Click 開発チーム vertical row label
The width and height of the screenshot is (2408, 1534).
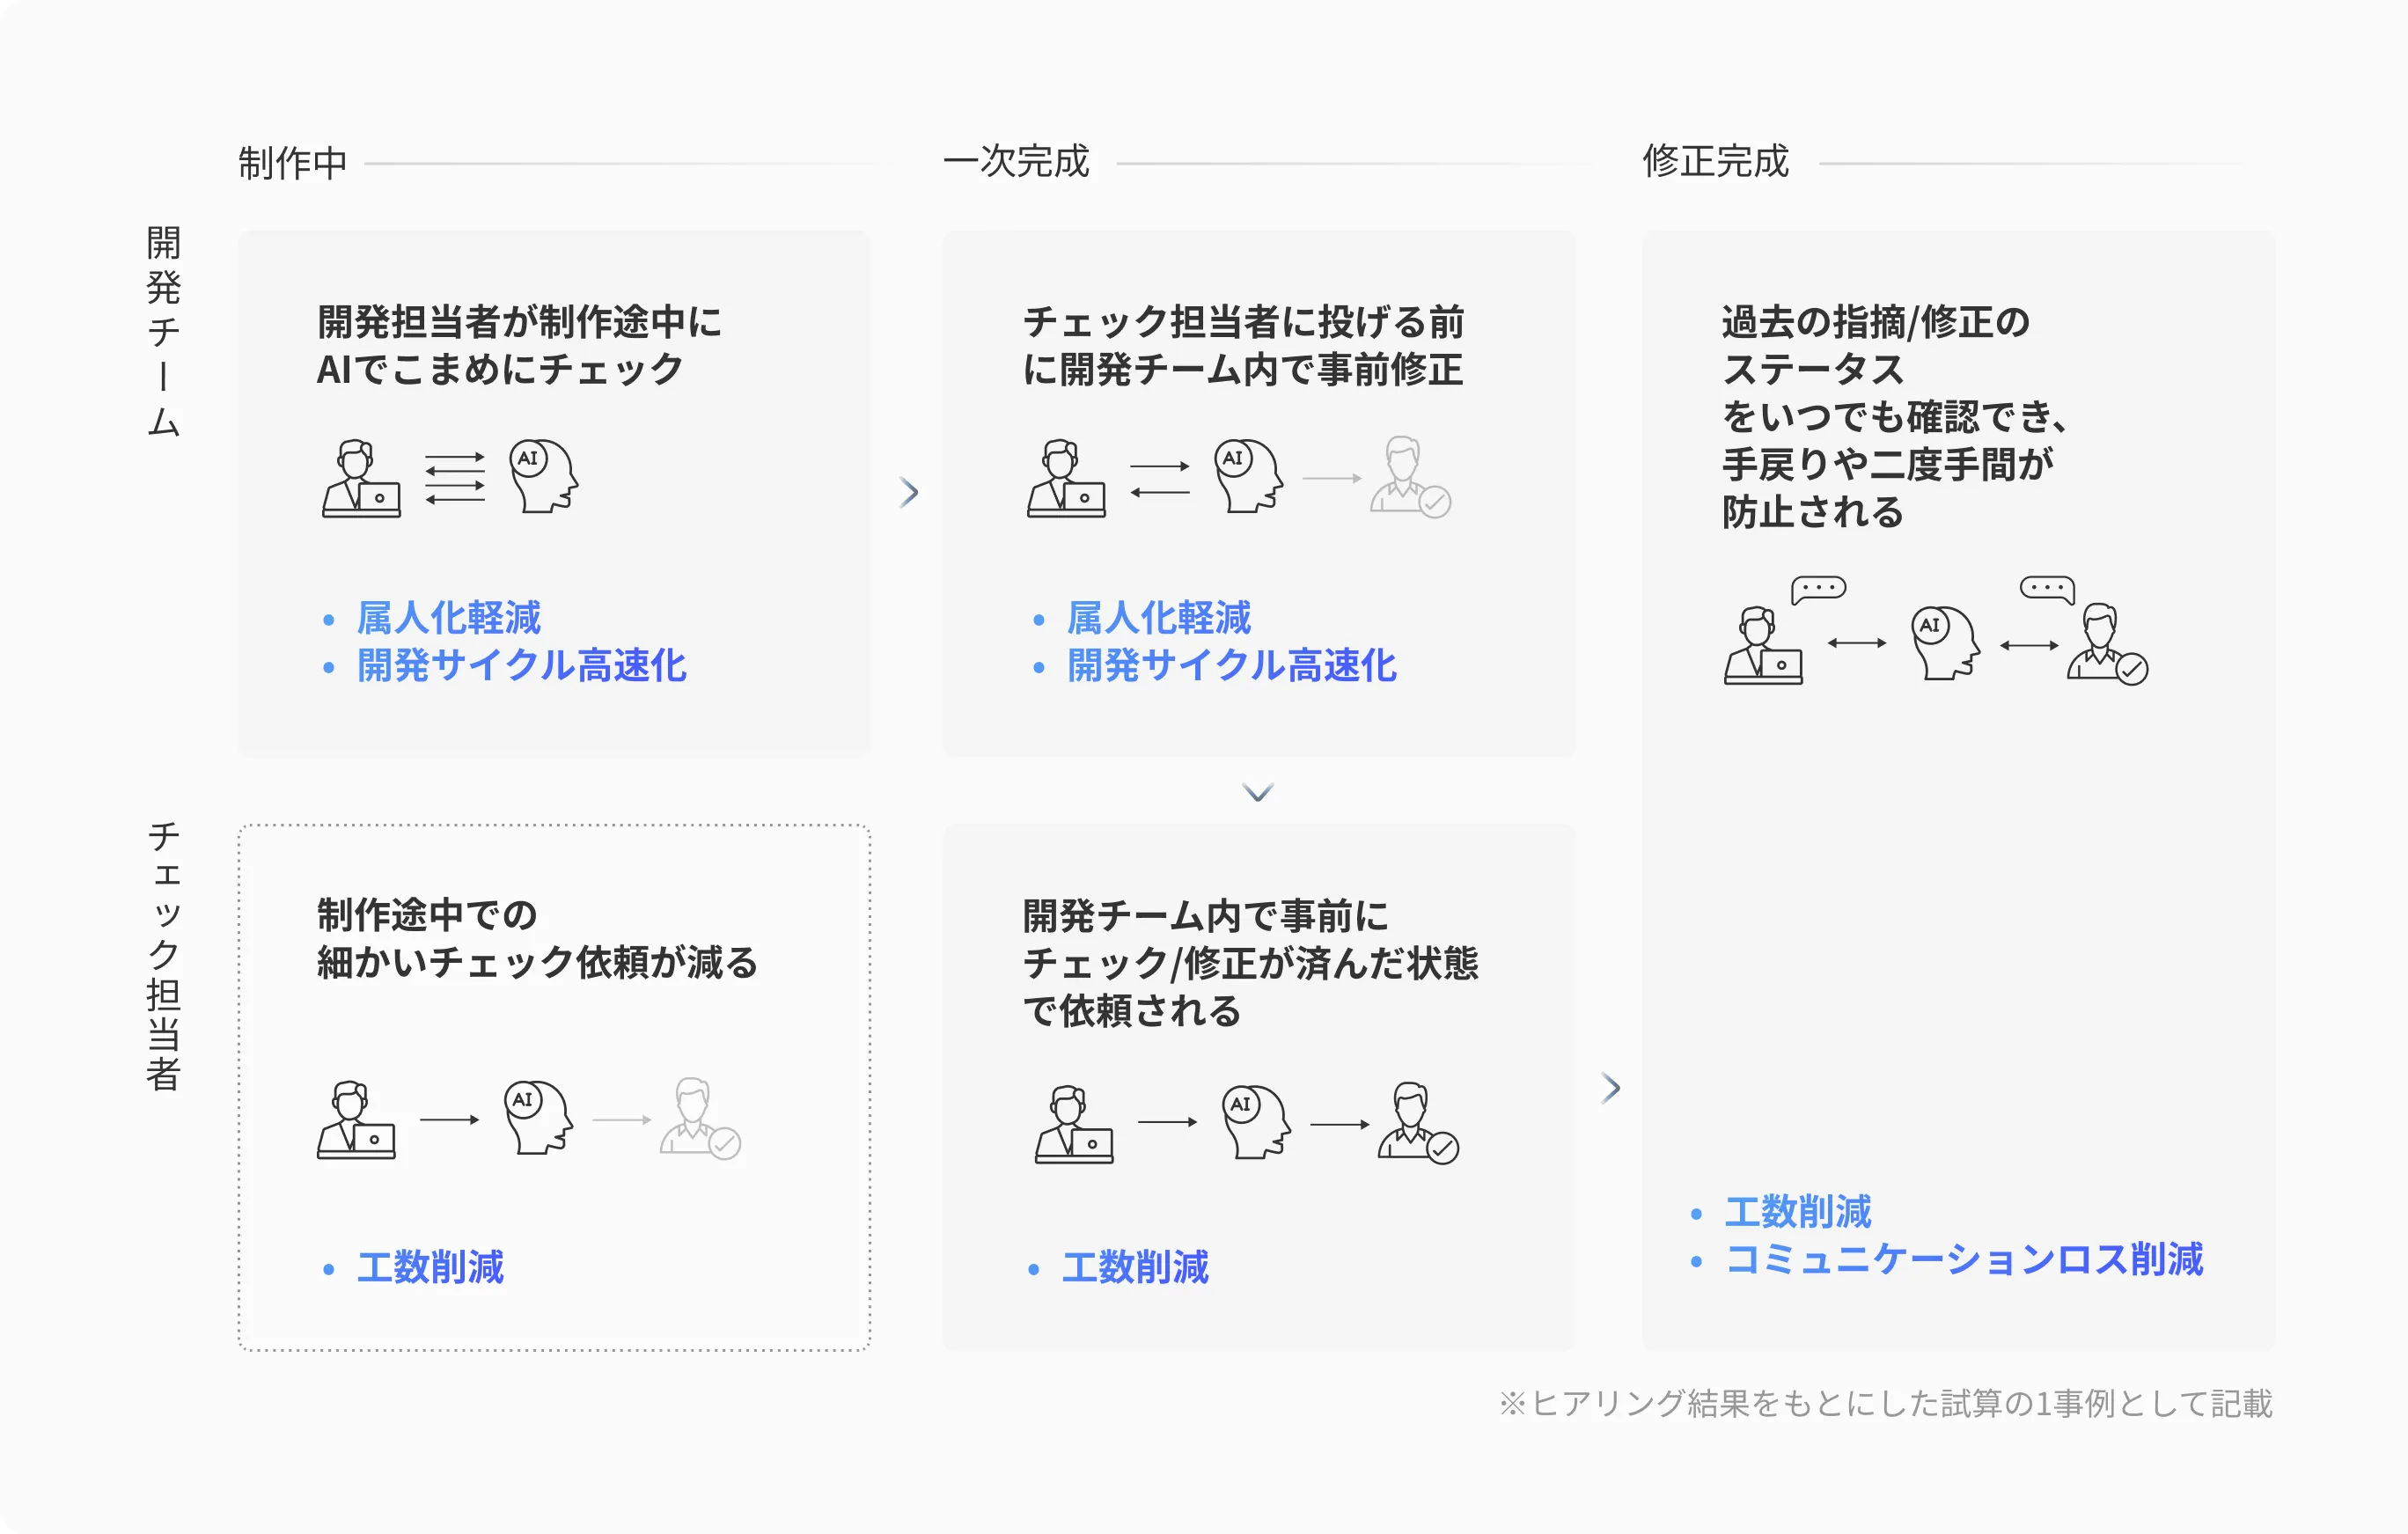(x=163, y=331)
